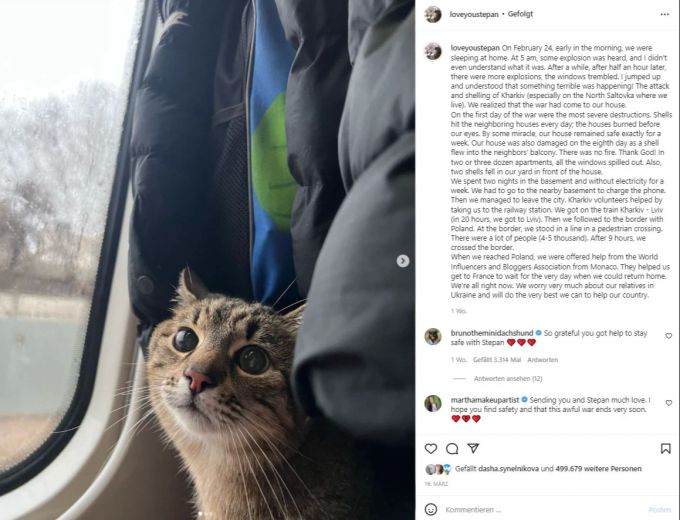This screenshot has width=680, height=520.
Task: Click the Gefolgt following button
Action: click(520, 14)
